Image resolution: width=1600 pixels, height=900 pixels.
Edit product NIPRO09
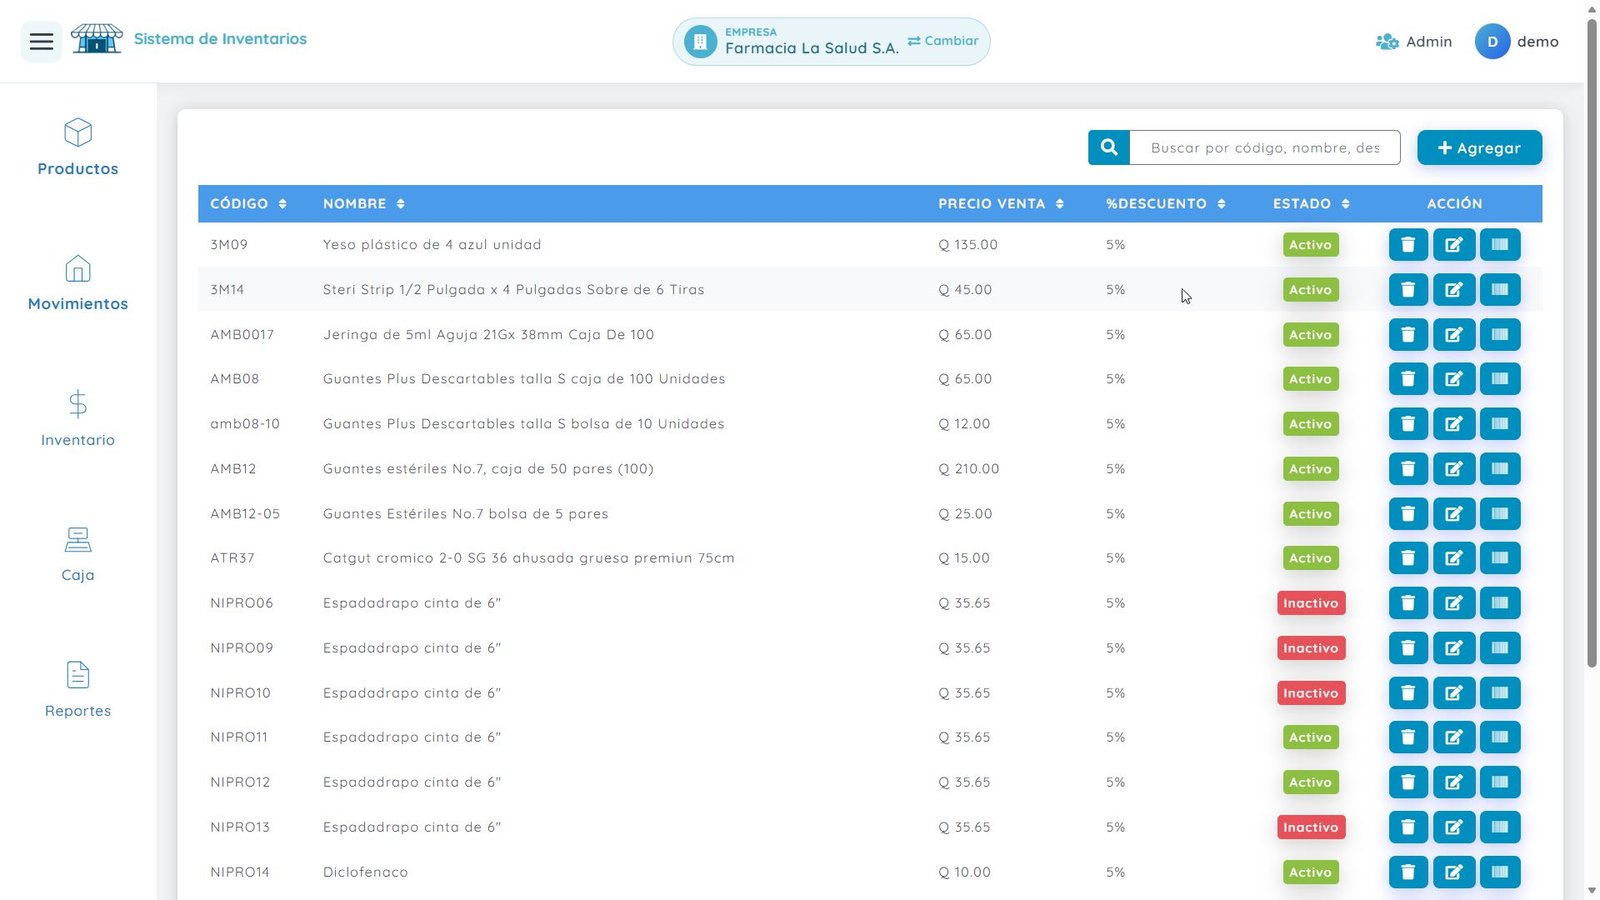pyautogui.click(x=1454, y=648)
